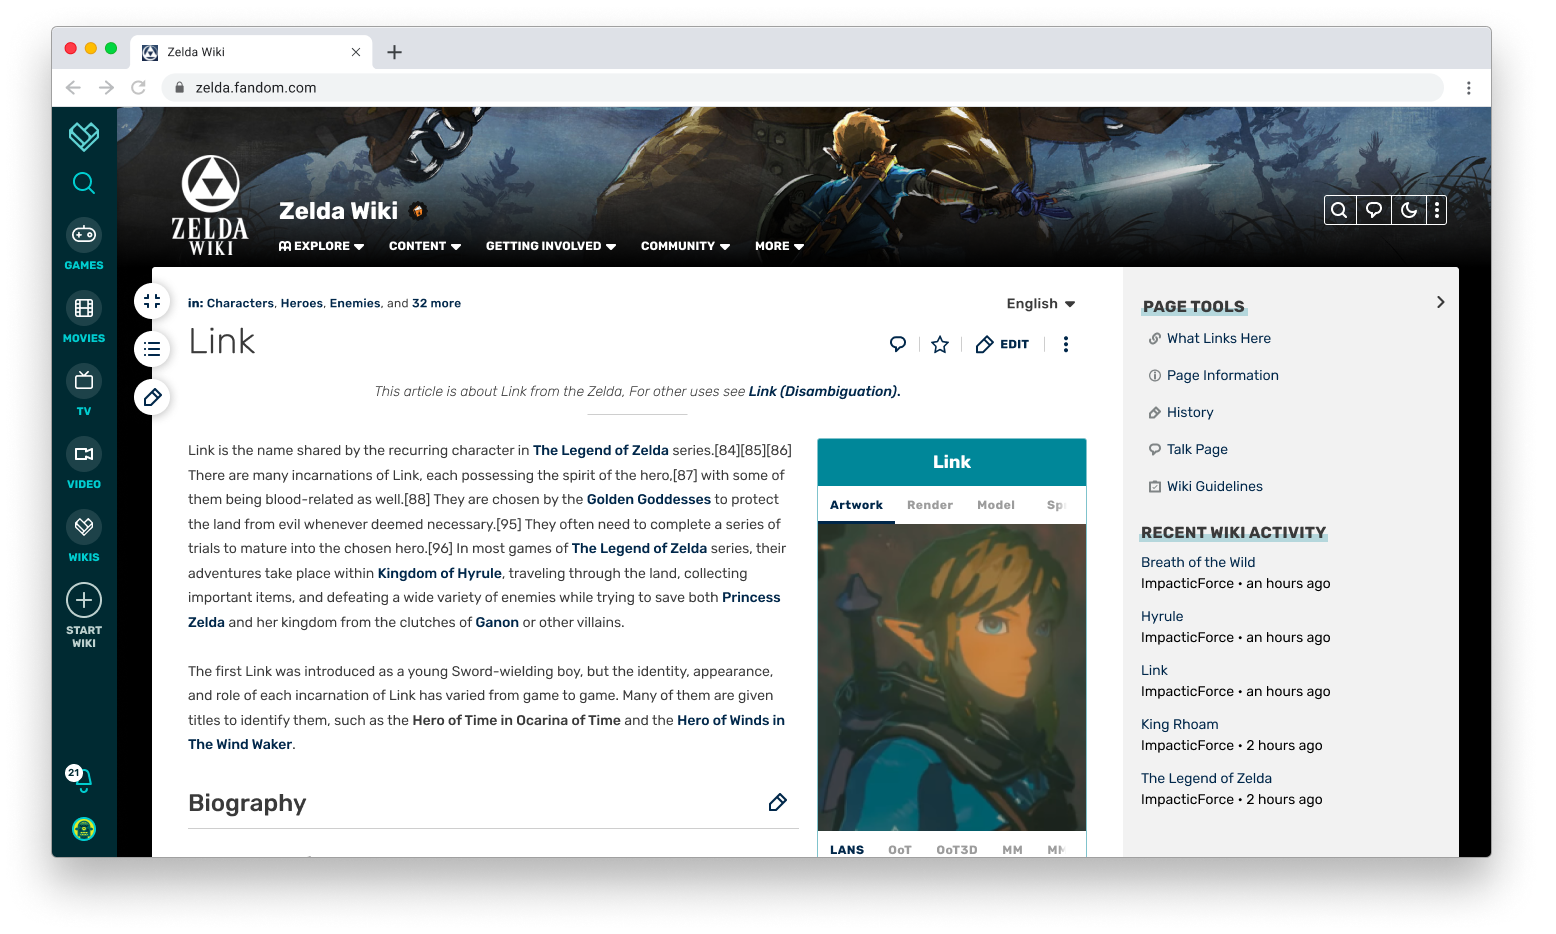Click the browser address bar
The width and height of the screenshot is (1556, 934).
click(x=802, y=88)
